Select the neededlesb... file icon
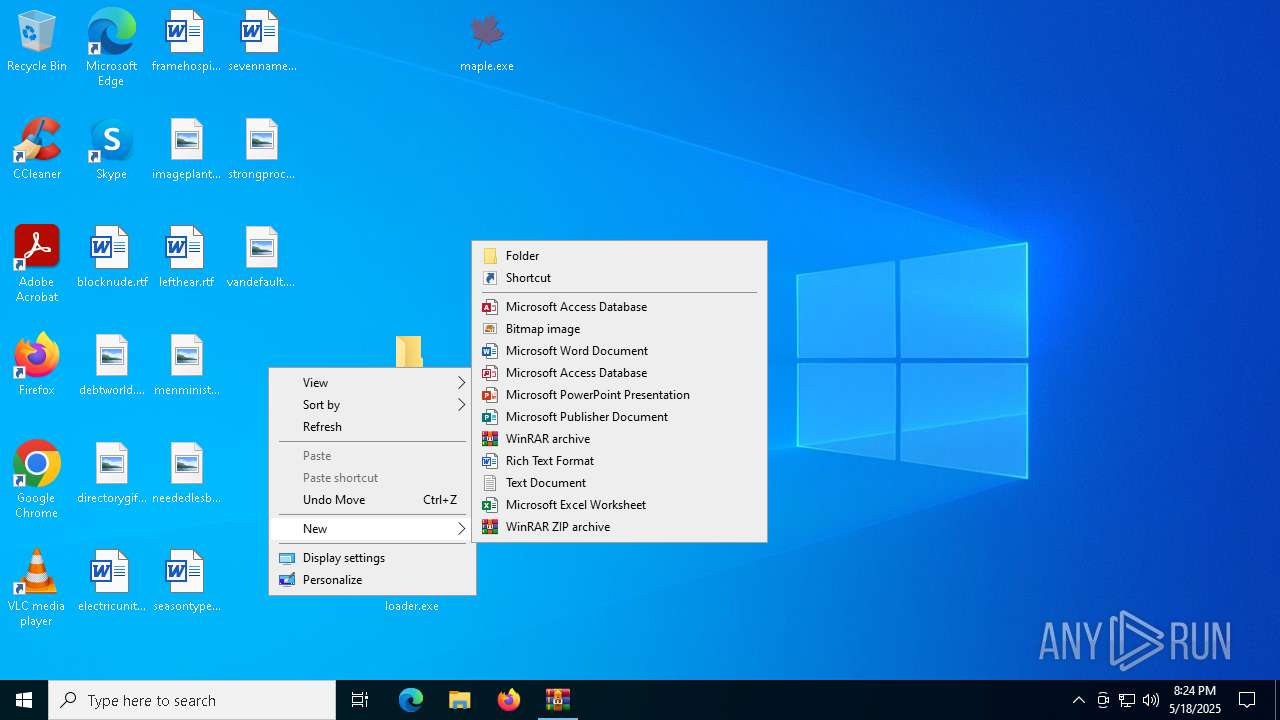Image resolution: width=1280 pixels, height=720 pixels. (x=186, y=473)
